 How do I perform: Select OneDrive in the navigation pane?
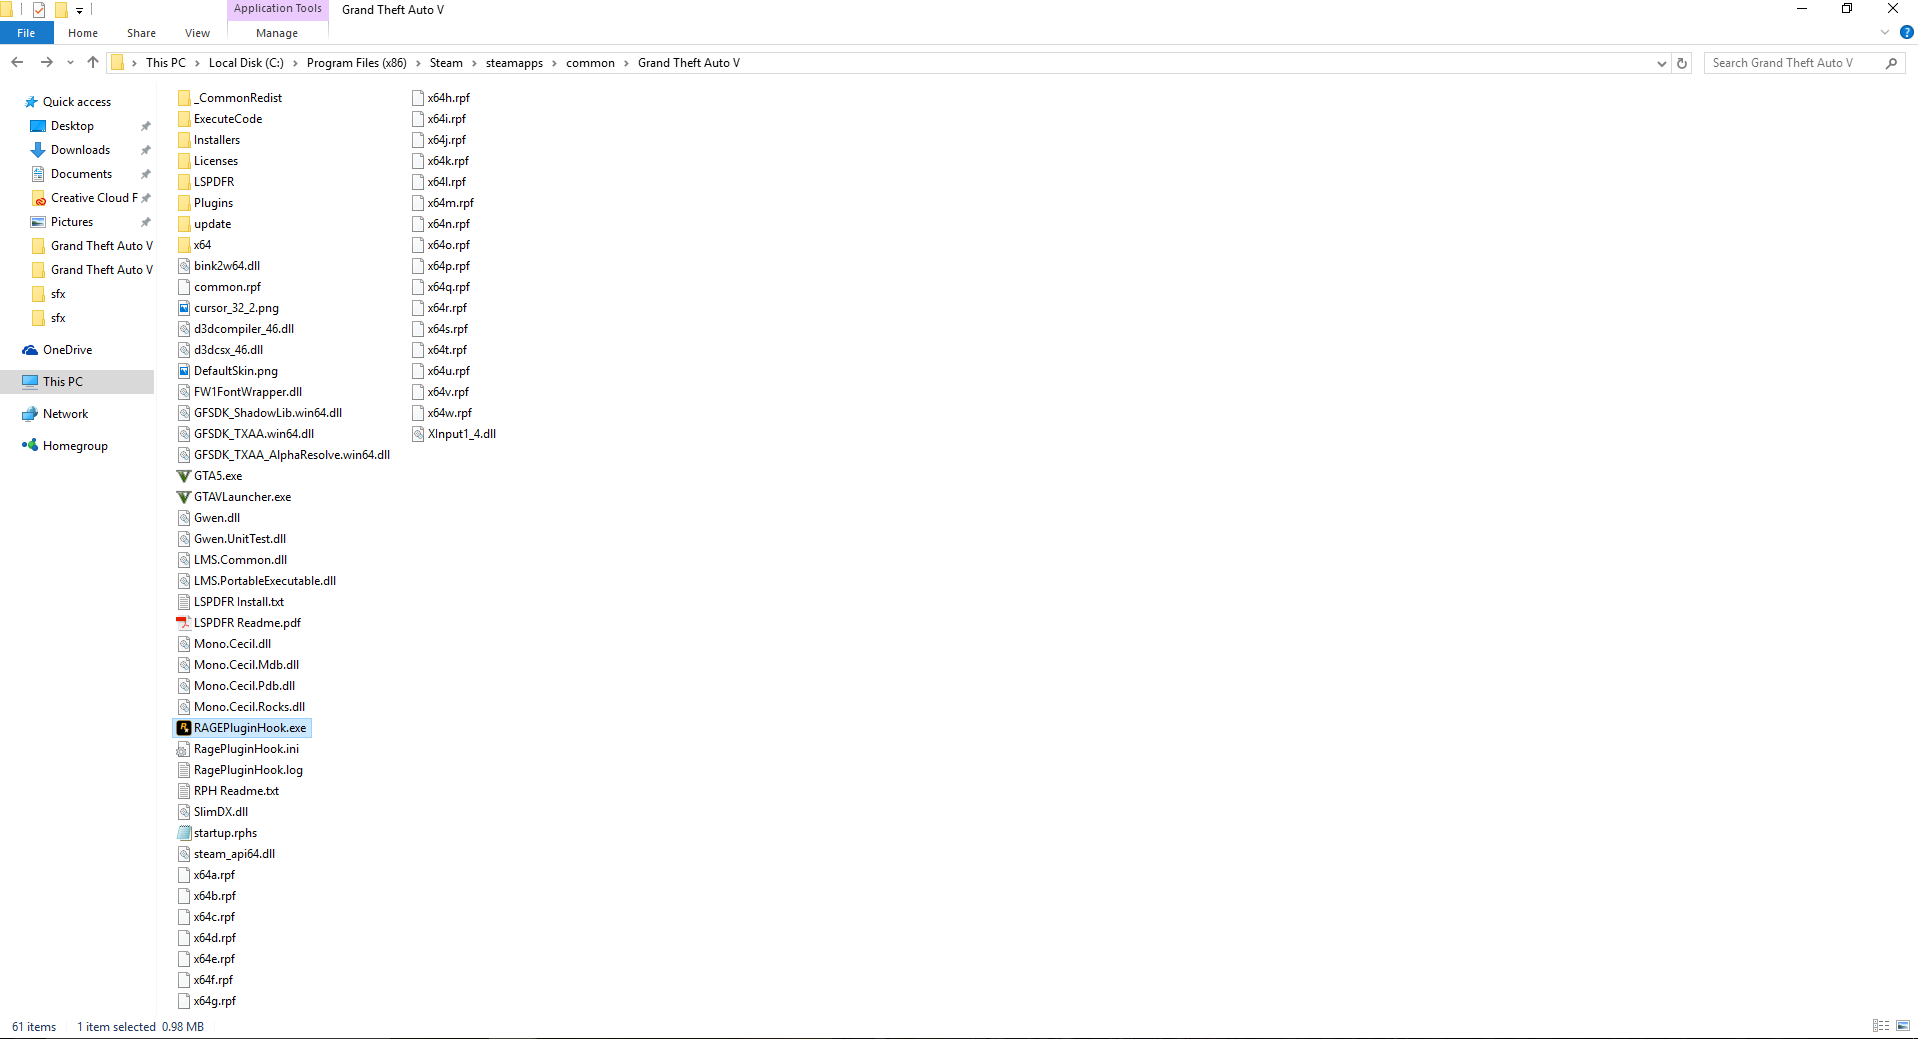click(67, 350)
